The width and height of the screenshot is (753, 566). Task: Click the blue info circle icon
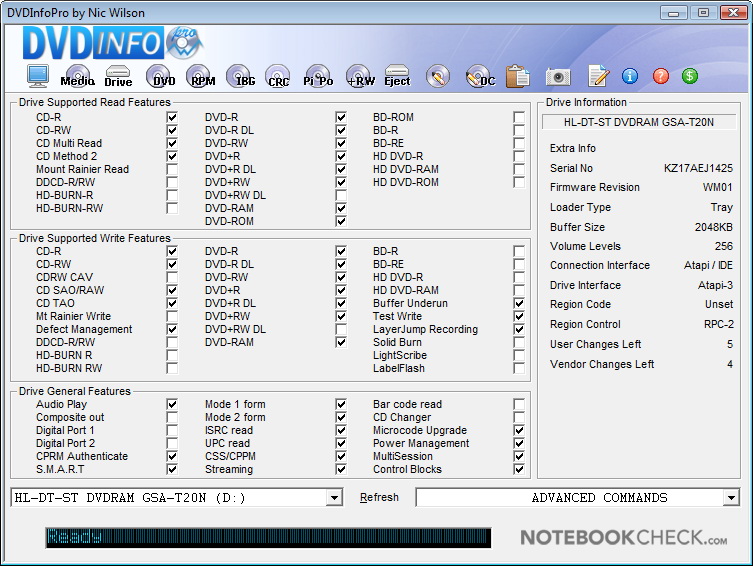630,76
